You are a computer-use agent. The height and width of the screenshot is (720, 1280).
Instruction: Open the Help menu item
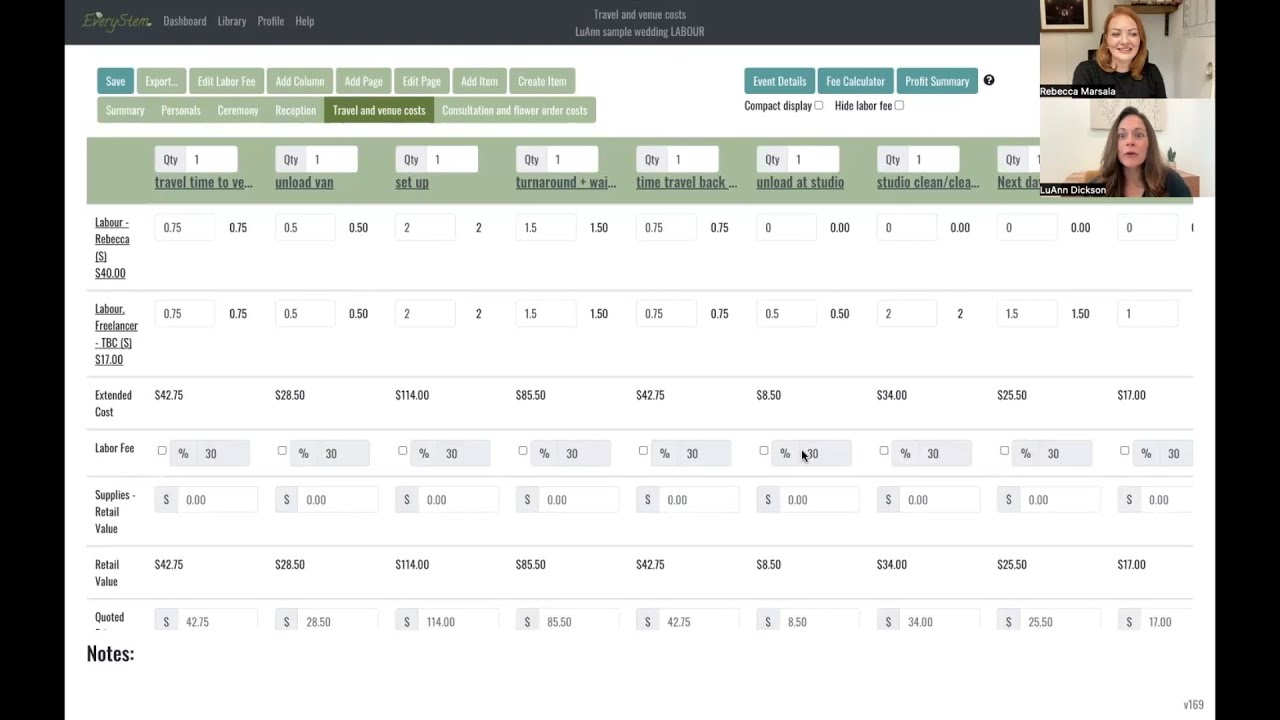click(x=305, y=21)
